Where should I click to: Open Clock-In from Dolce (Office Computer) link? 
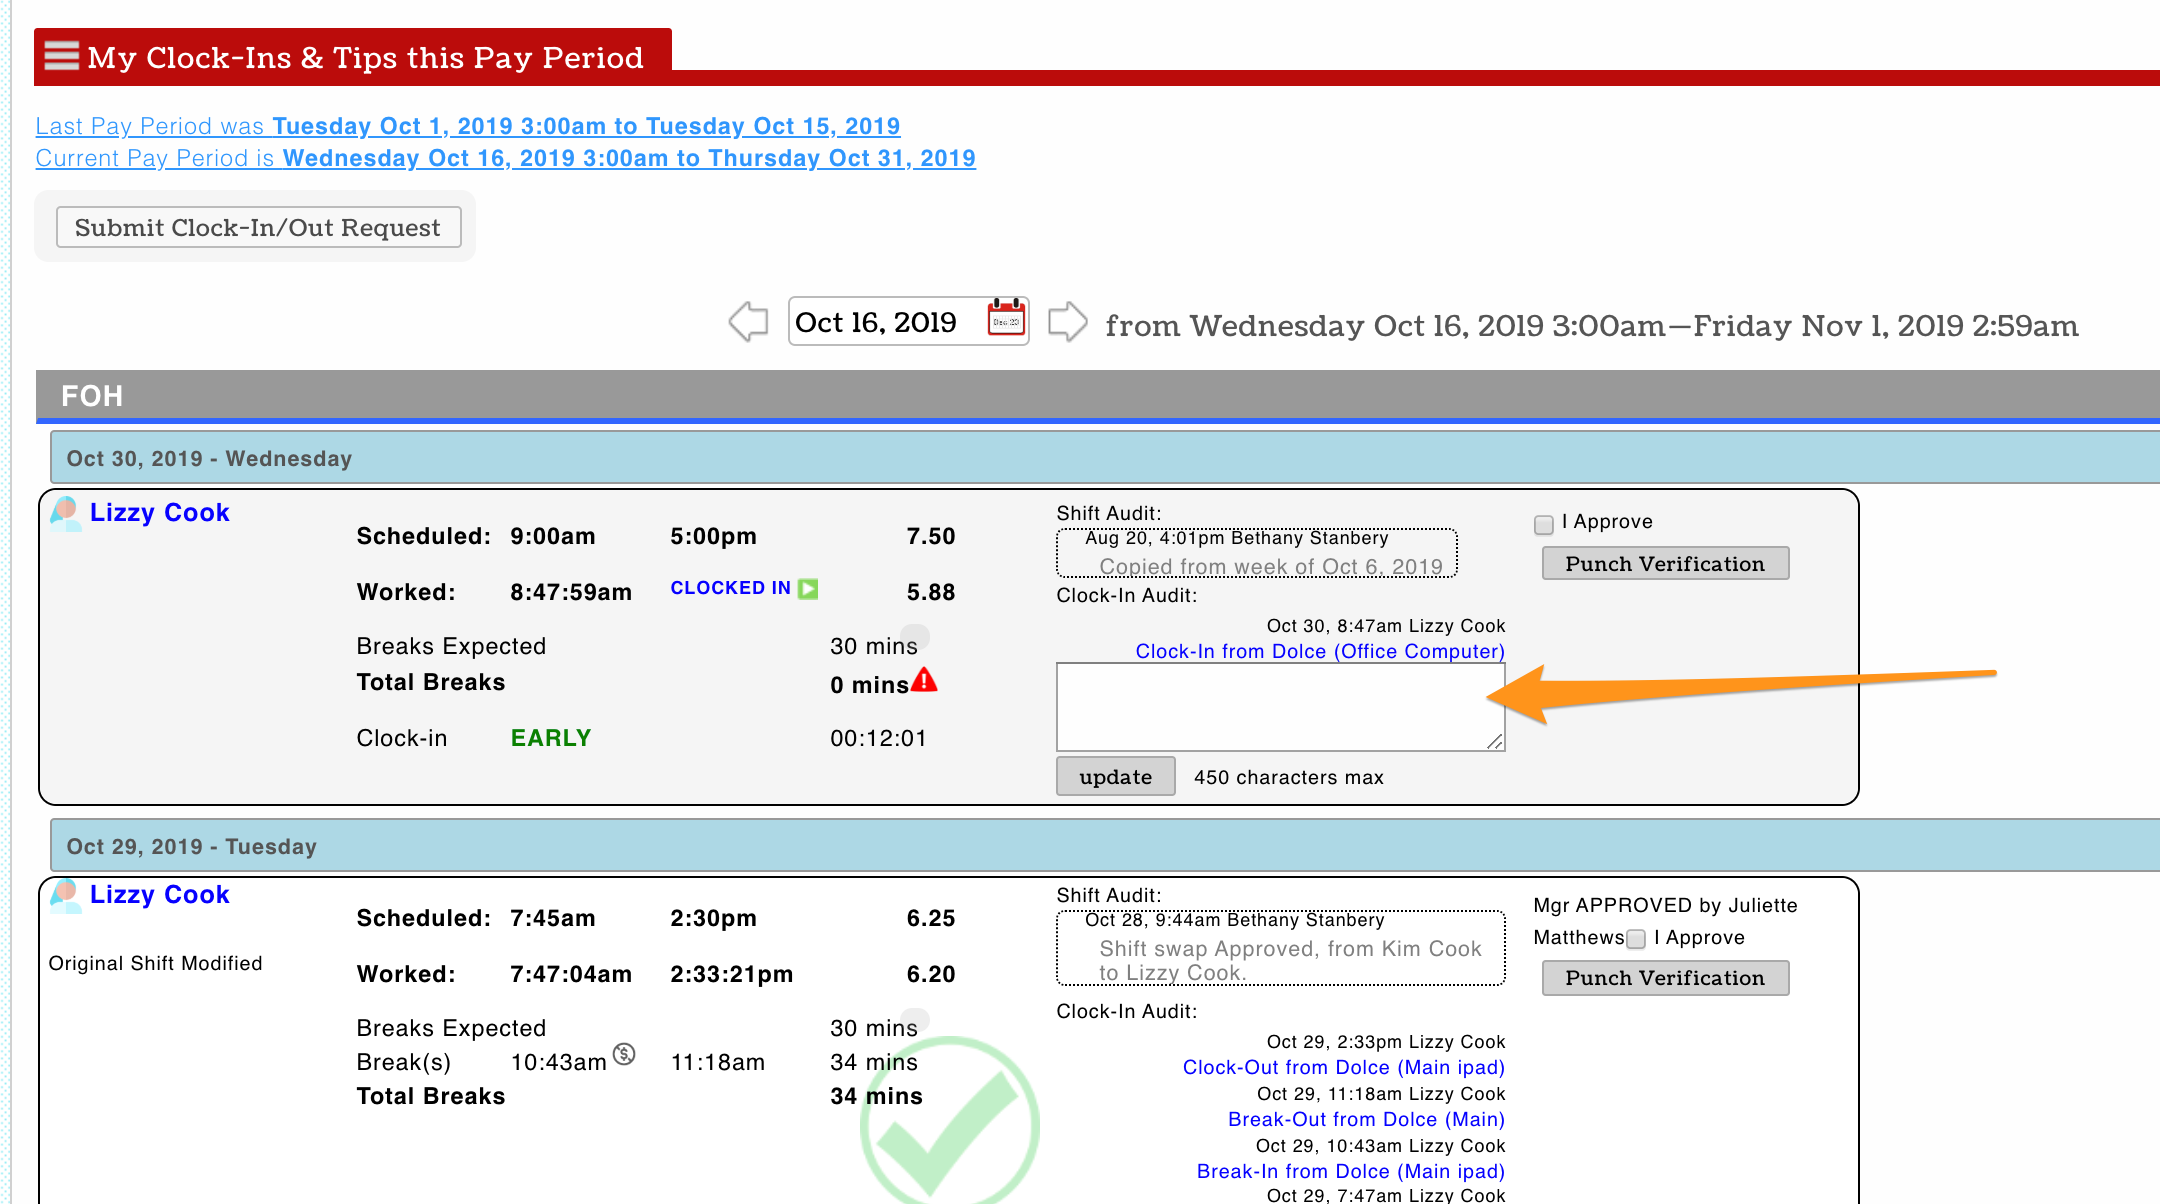coord(1319,651)
